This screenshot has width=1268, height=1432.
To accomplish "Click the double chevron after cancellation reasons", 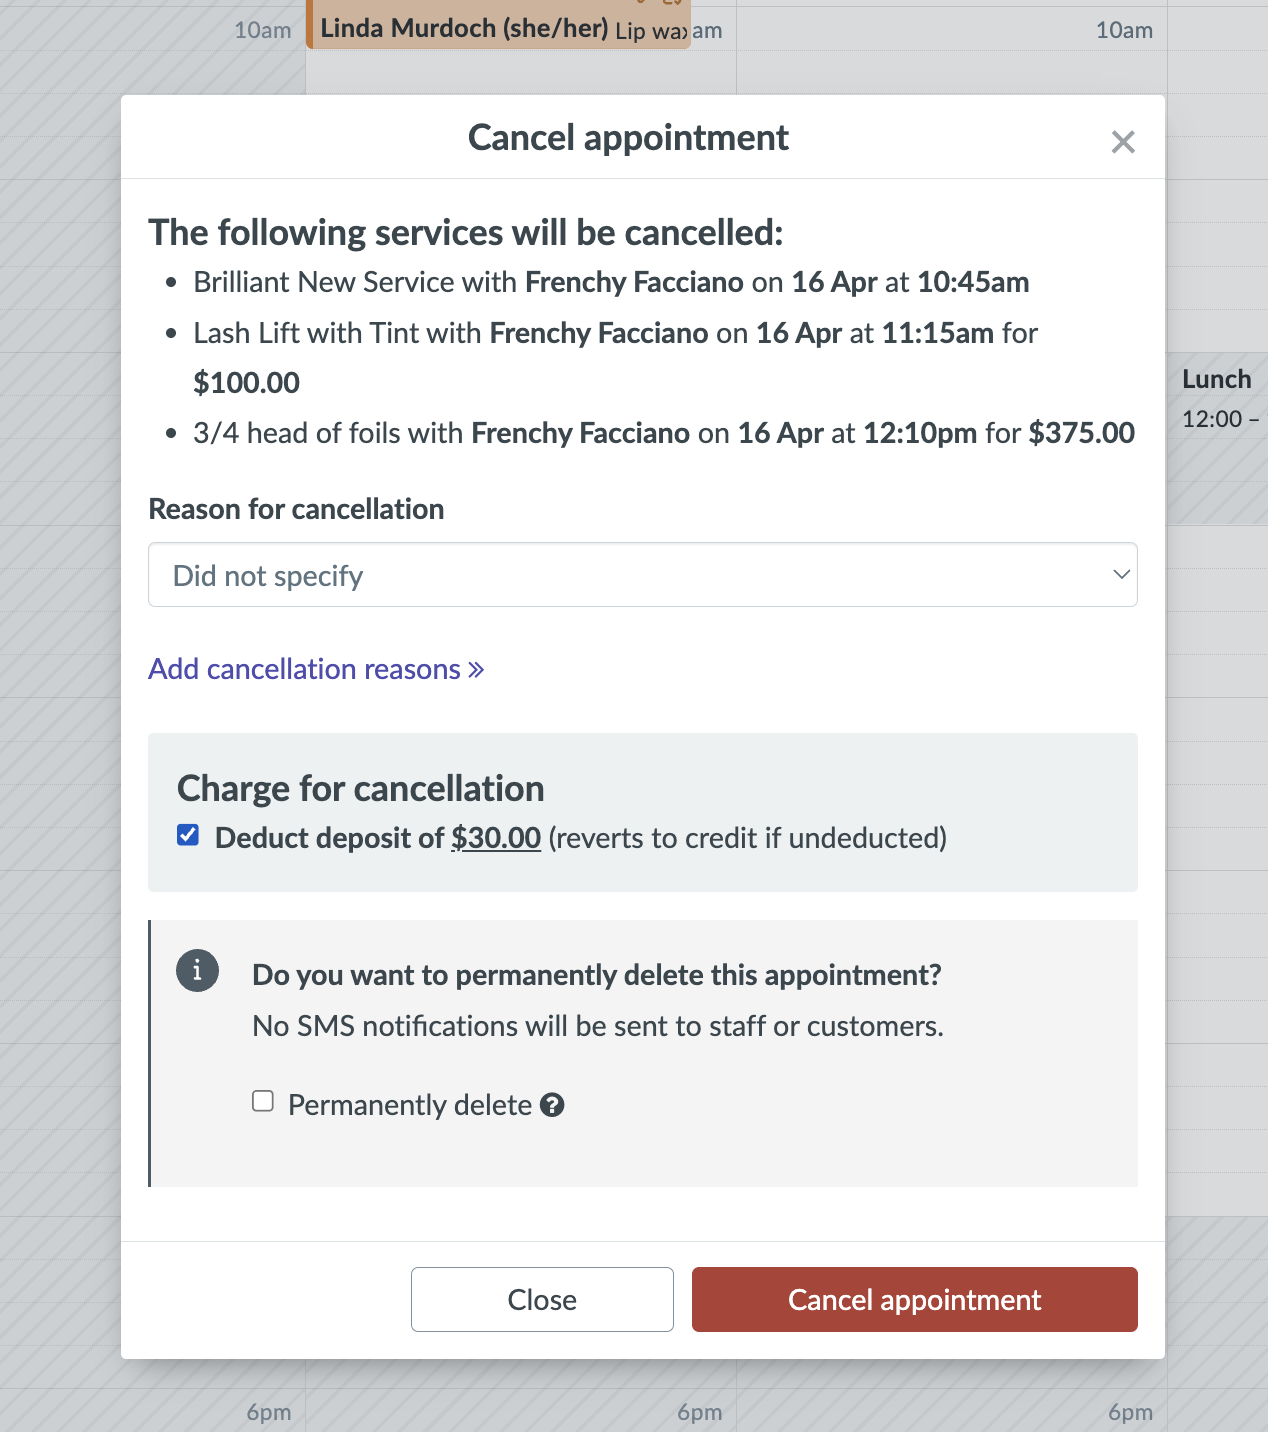I will [x=476, y=669].
